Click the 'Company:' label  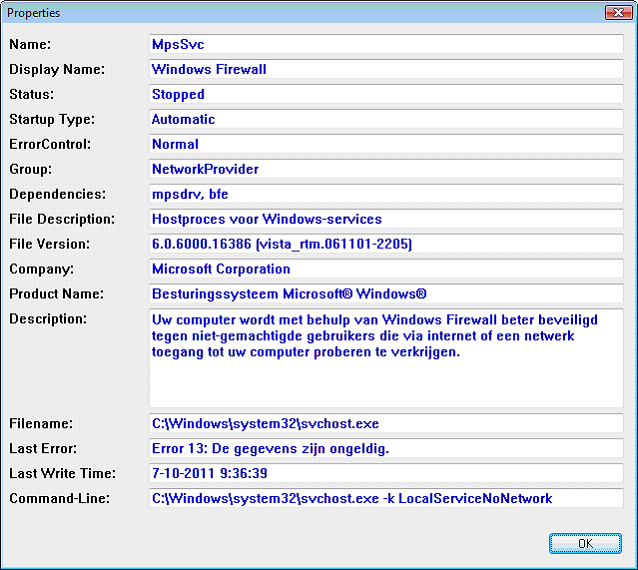pyautogui.click(x=42, y=269)
